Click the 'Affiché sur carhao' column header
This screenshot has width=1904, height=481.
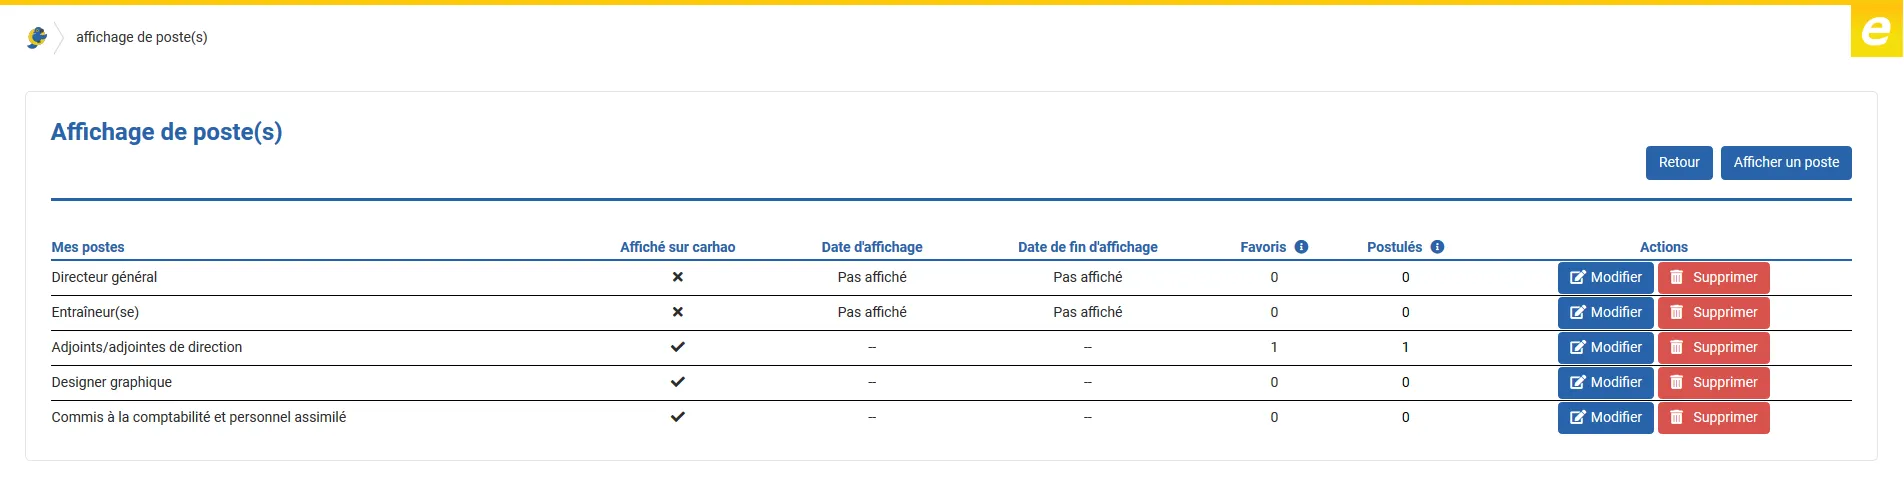678,247
